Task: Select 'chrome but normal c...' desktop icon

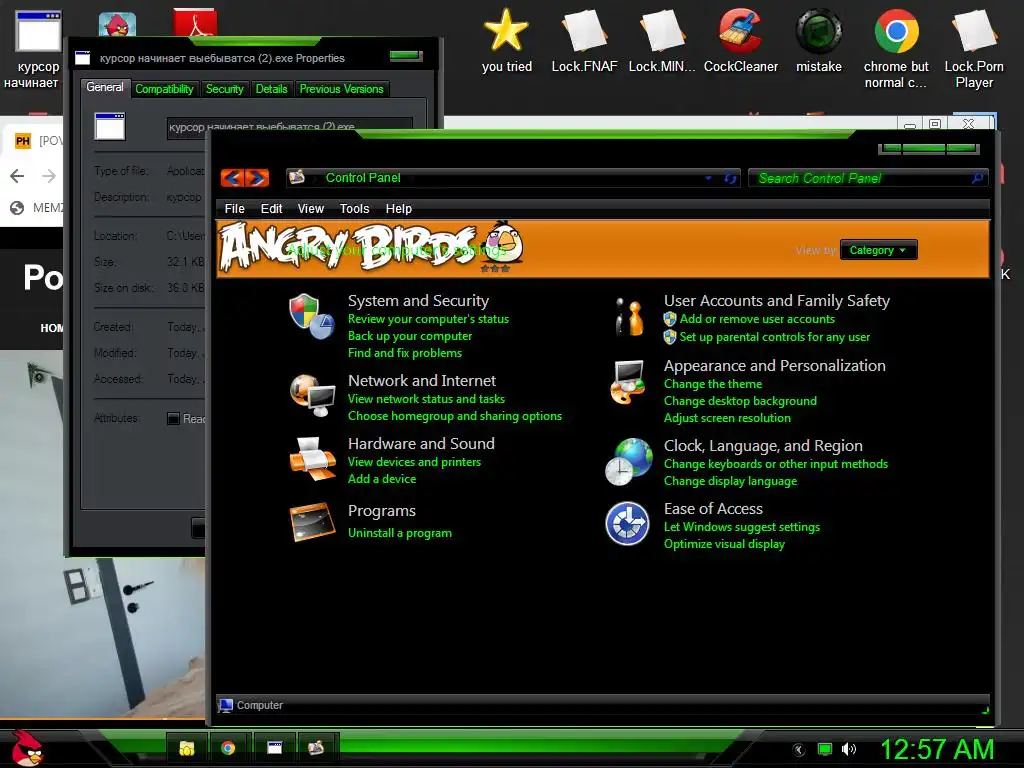Action: coord(896,48)
